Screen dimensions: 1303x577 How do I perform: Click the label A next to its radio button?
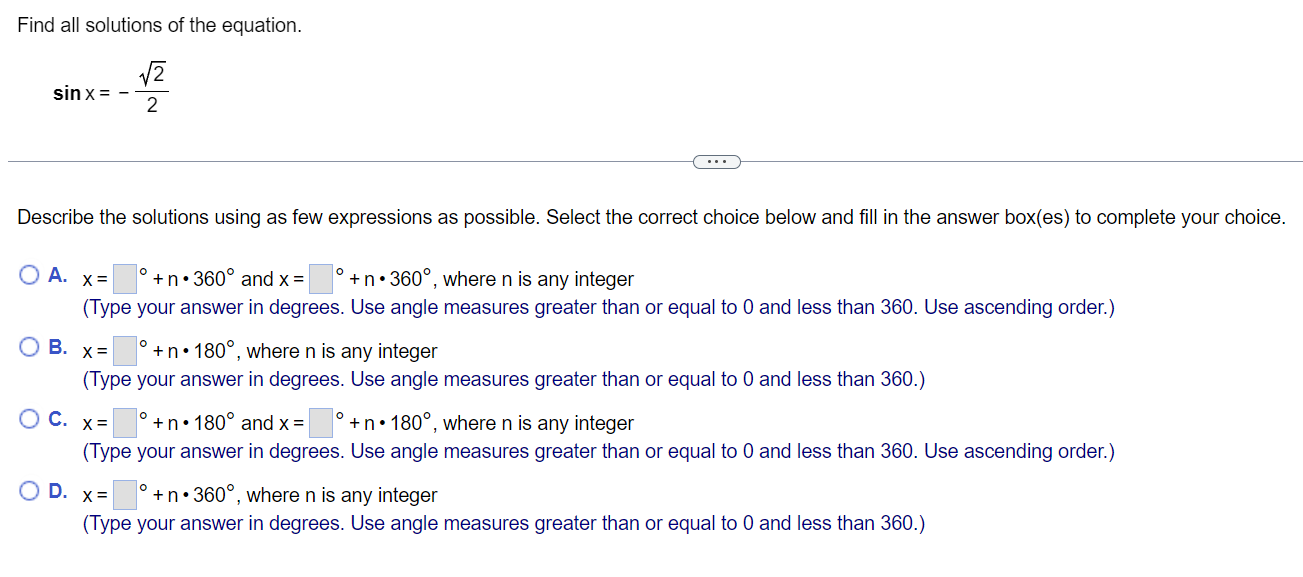tap(55, 273)
